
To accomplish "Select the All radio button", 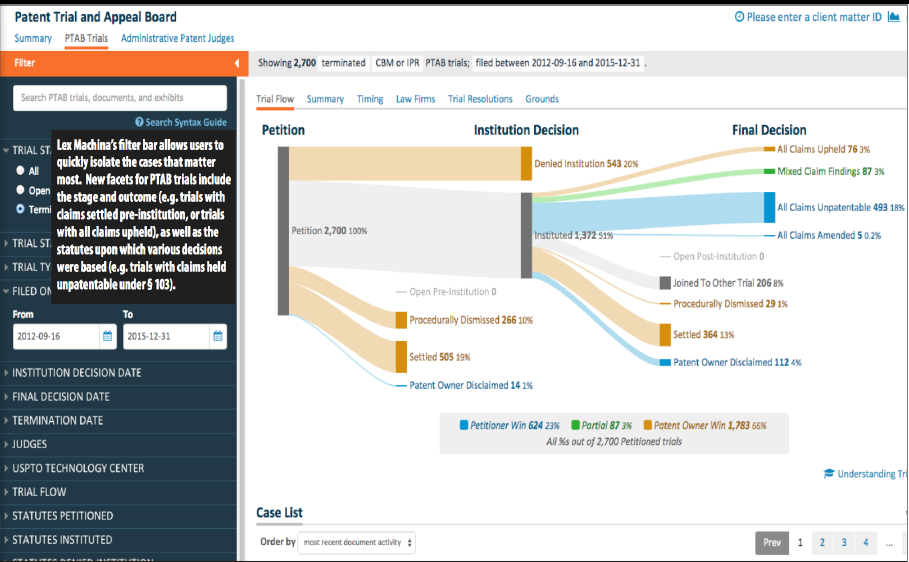I will [20, 171].
